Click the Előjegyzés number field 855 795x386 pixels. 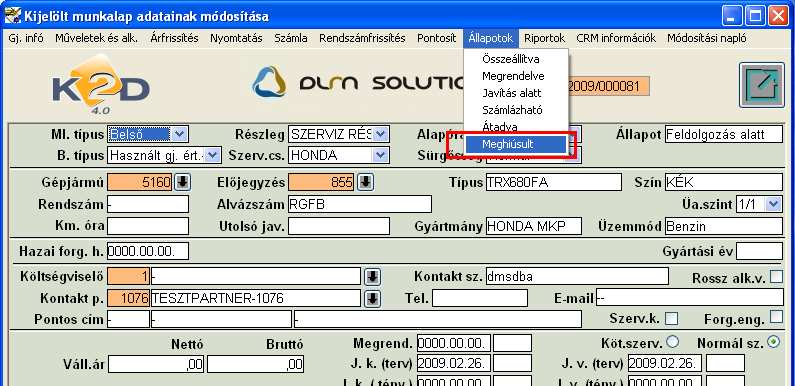point(321,182)
